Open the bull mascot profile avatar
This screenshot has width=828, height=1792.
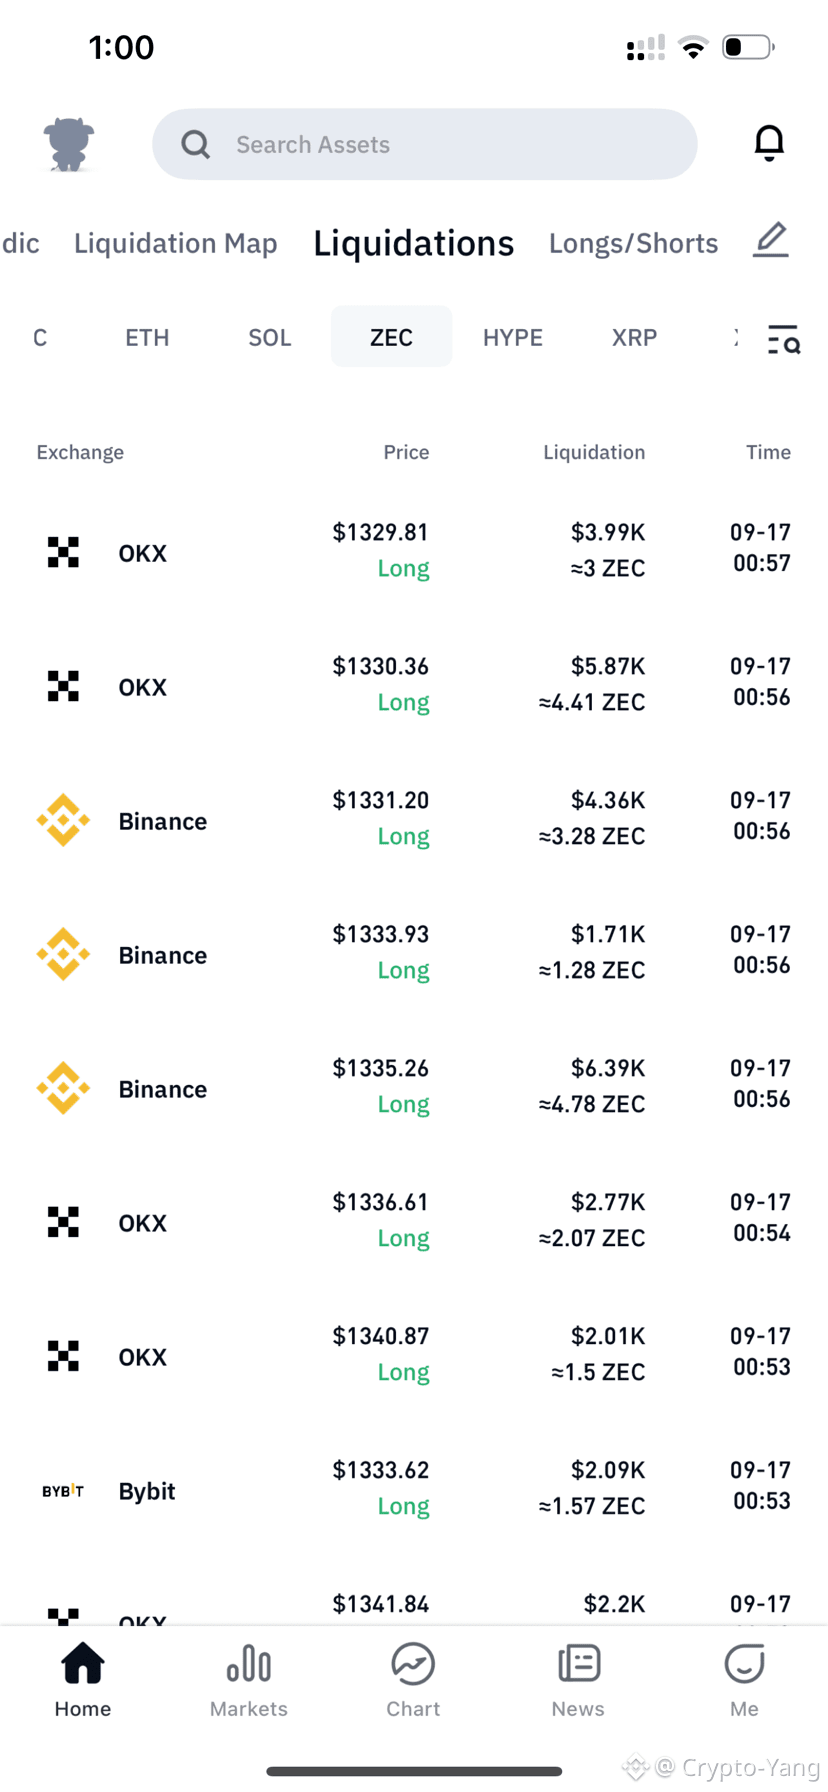pos(69,144)
